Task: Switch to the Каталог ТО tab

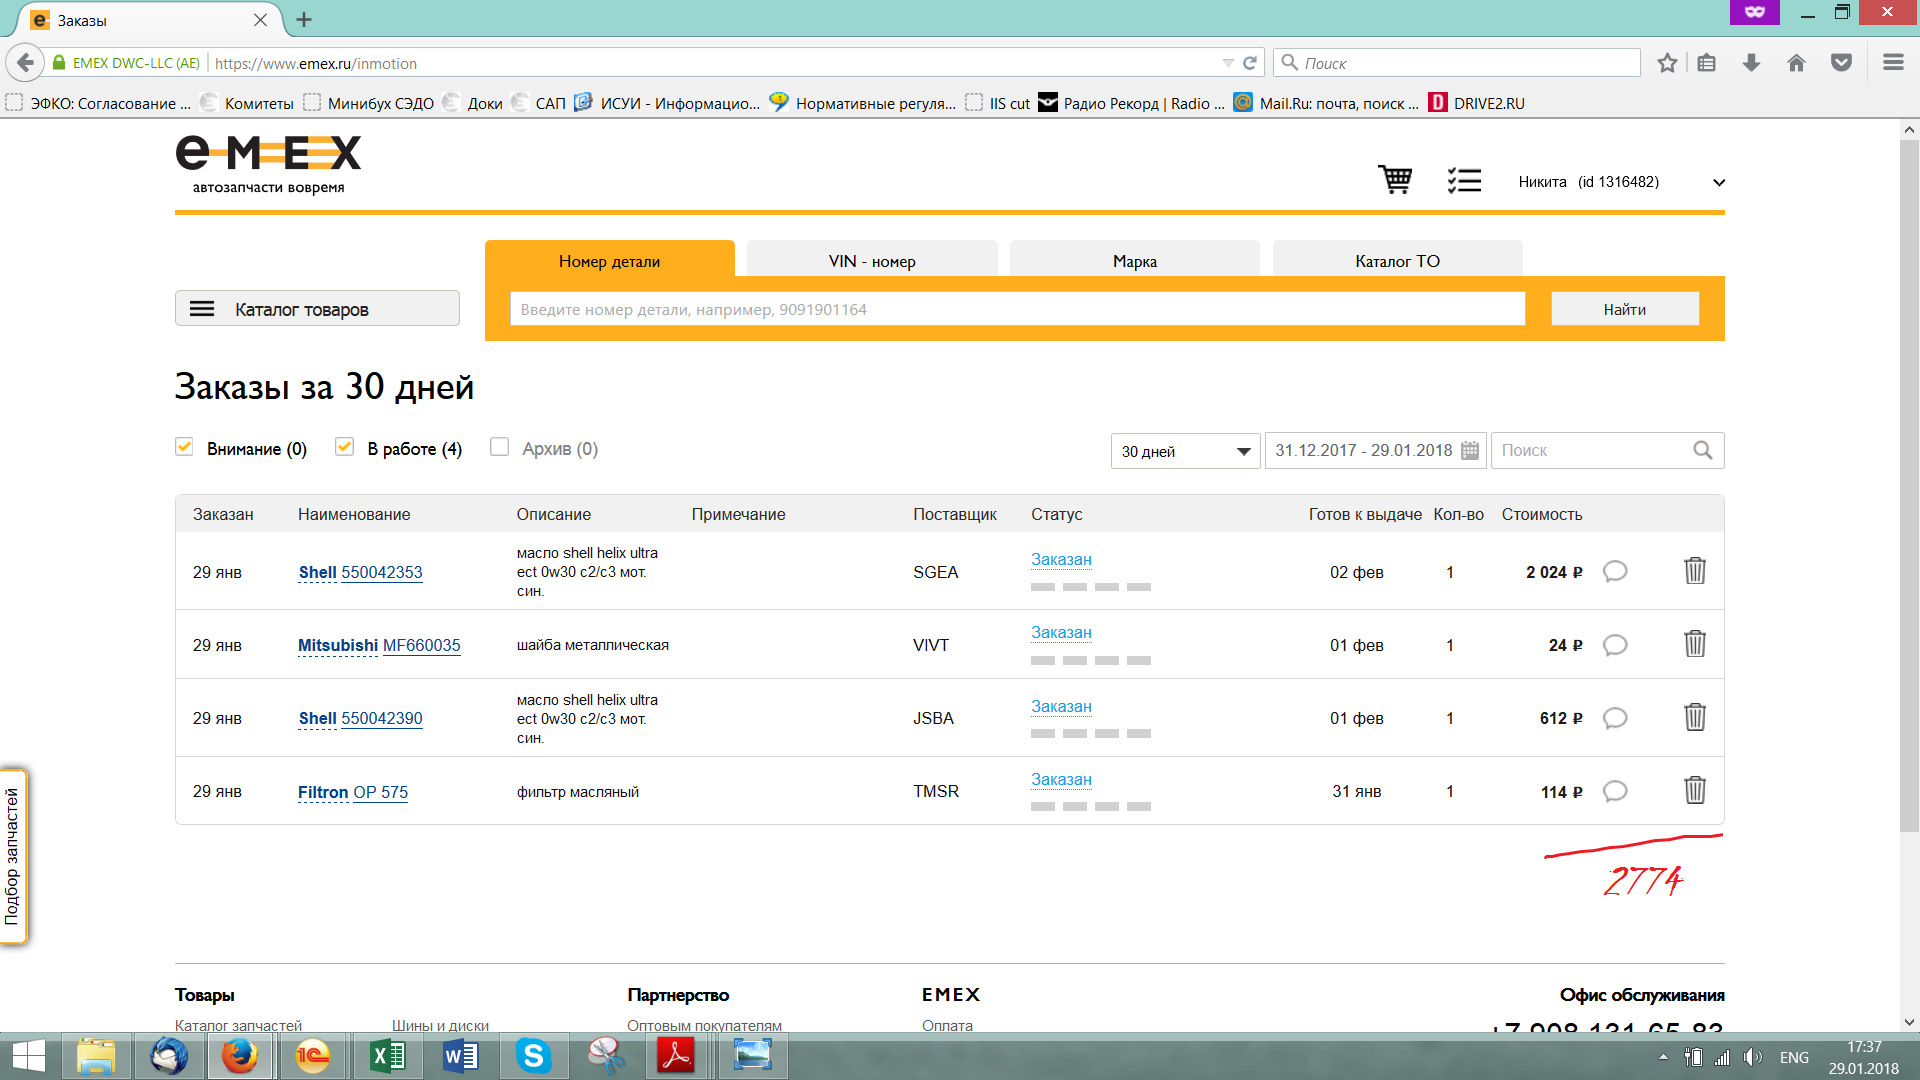Action: click(x=1396, y=261)
